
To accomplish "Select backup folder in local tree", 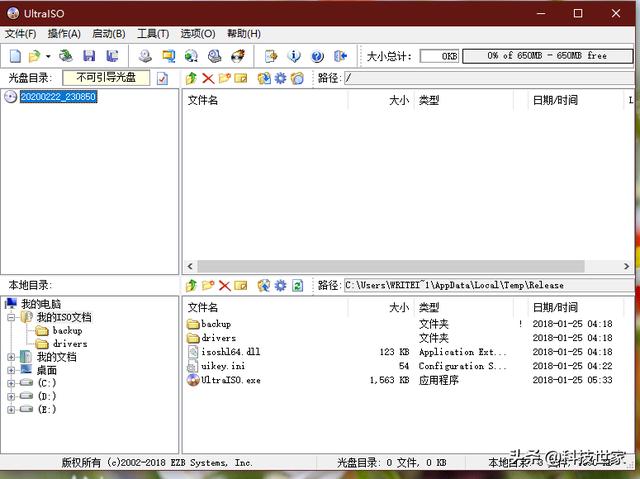I will coord(67,330).
